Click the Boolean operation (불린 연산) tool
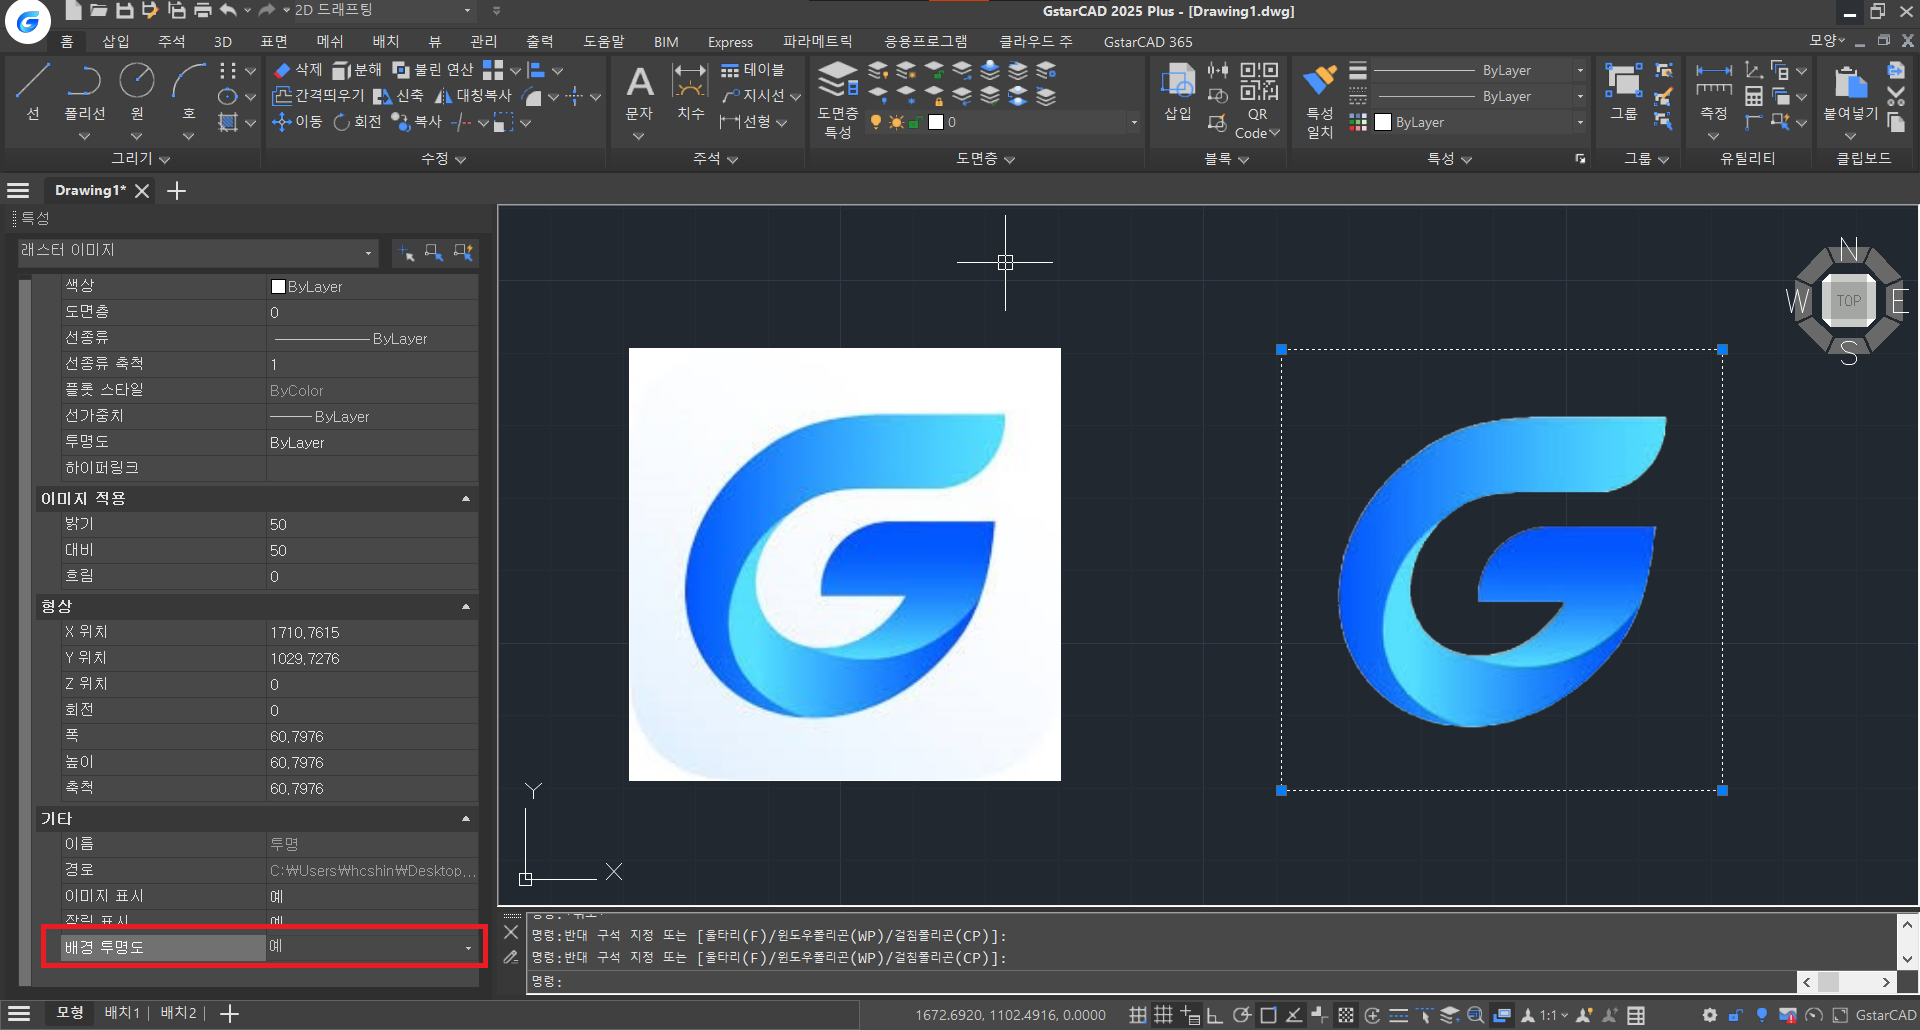This screenshot has width=1920, height=1030. 433,70
